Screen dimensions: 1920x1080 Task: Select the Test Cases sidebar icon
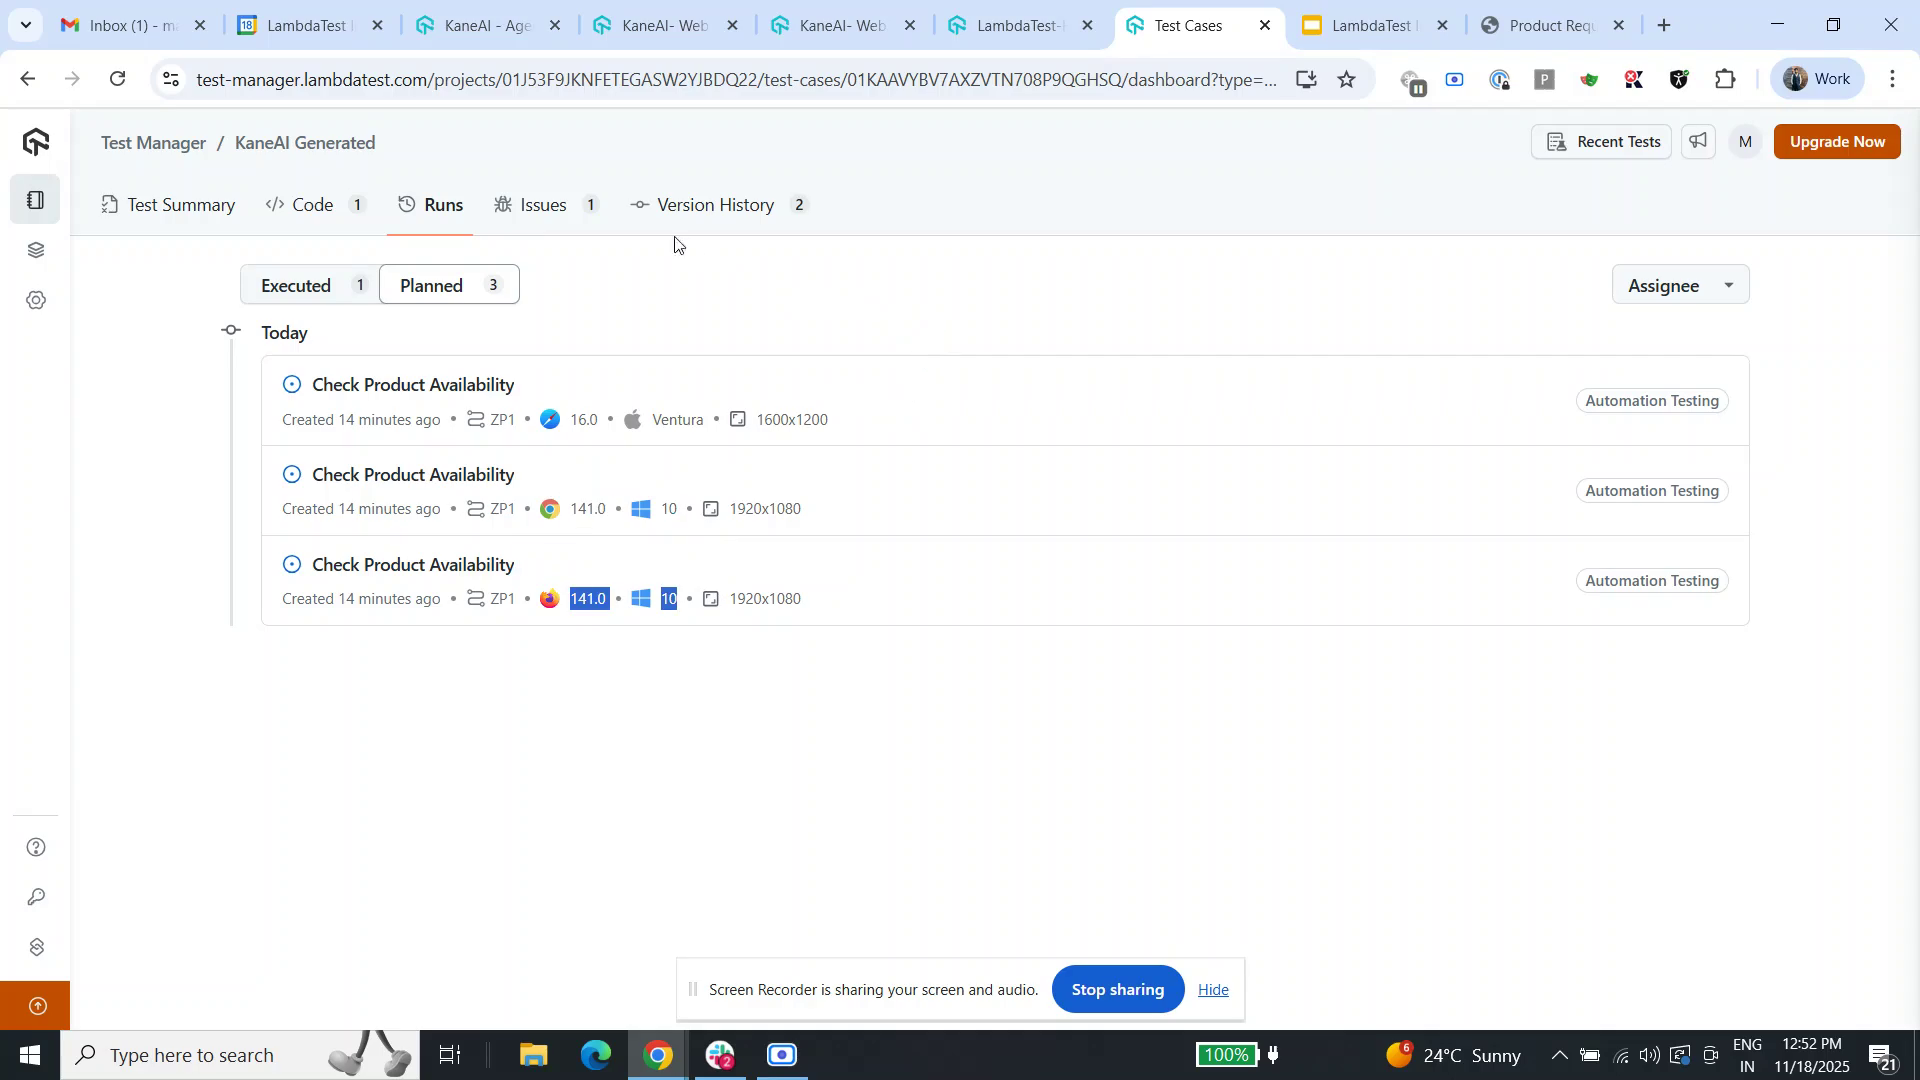pos(36,198)
